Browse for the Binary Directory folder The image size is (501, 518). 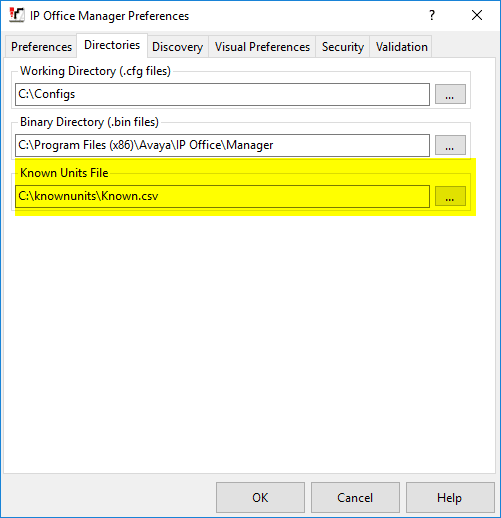click(450, 145)
